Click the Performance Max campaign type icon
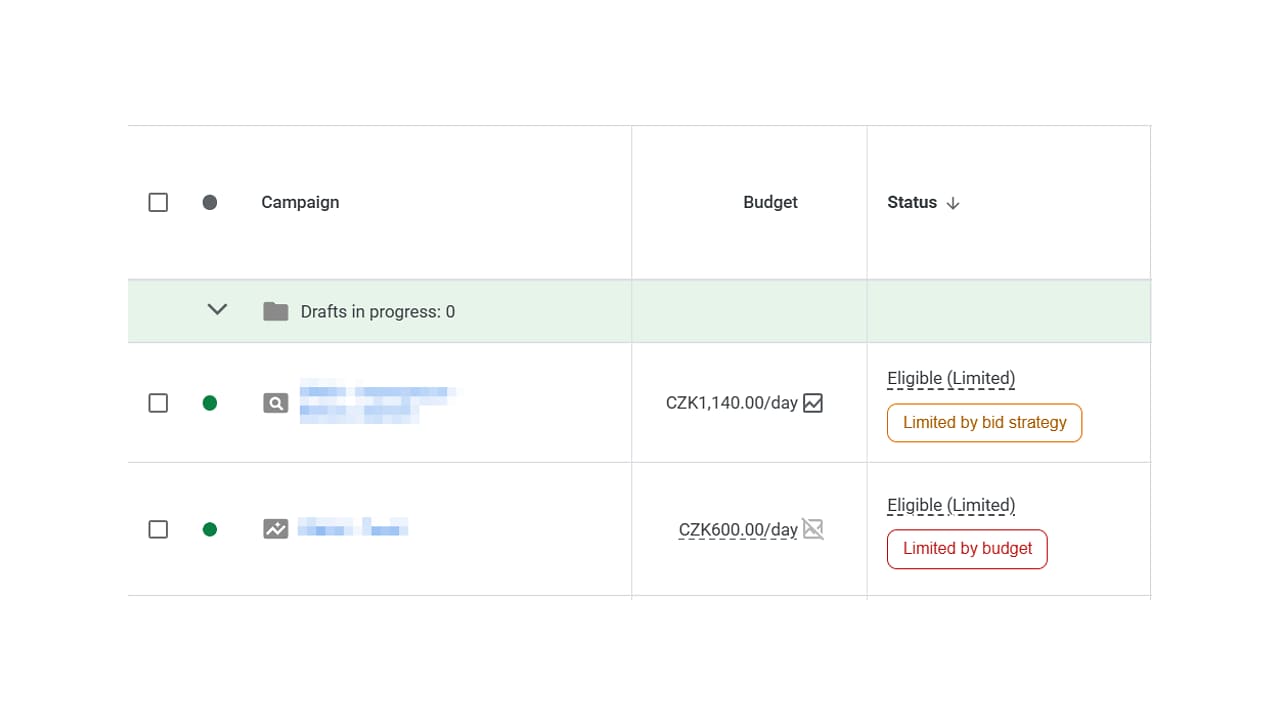1280x720 pixels. click(x=276, y=529)
